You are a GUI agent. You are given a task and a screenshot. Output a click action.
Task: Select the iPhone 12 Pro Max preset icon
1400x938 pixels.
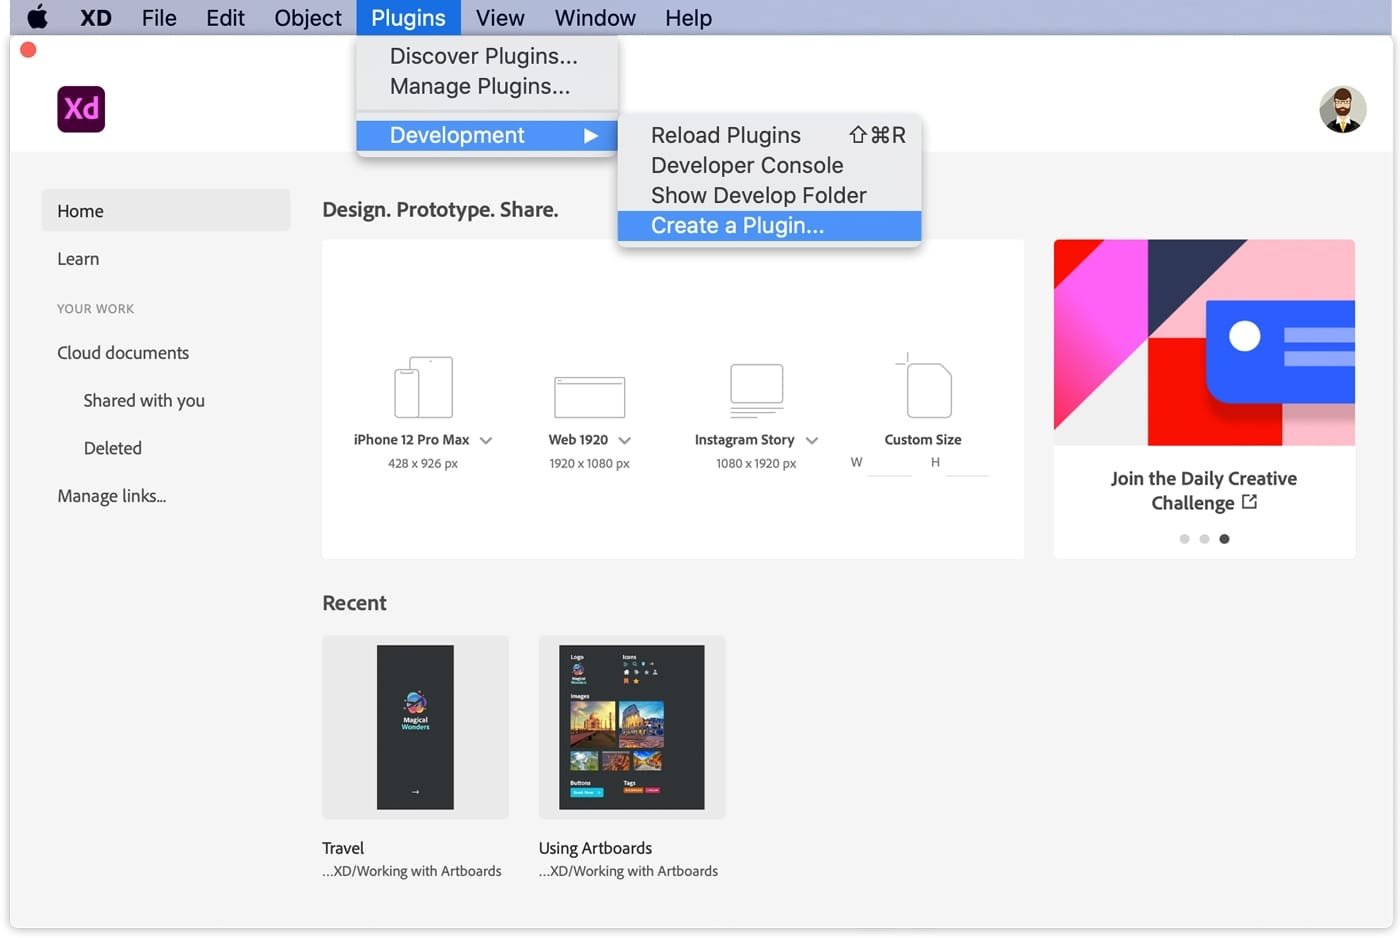(423, 387)
